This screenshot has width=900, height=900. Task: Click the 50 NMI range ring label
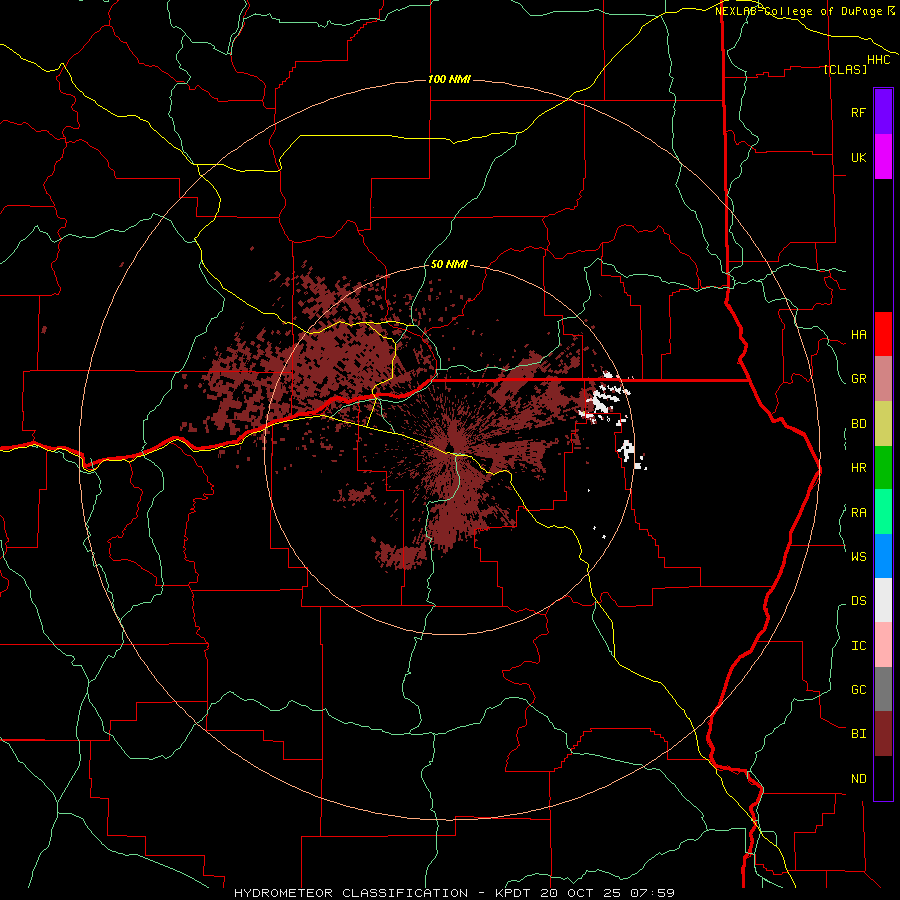point(449,264)
